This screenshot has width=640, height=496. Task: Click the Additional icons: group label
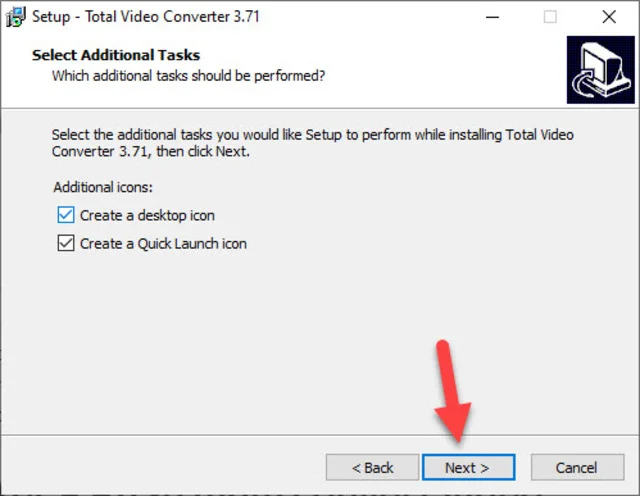(103, 187)
